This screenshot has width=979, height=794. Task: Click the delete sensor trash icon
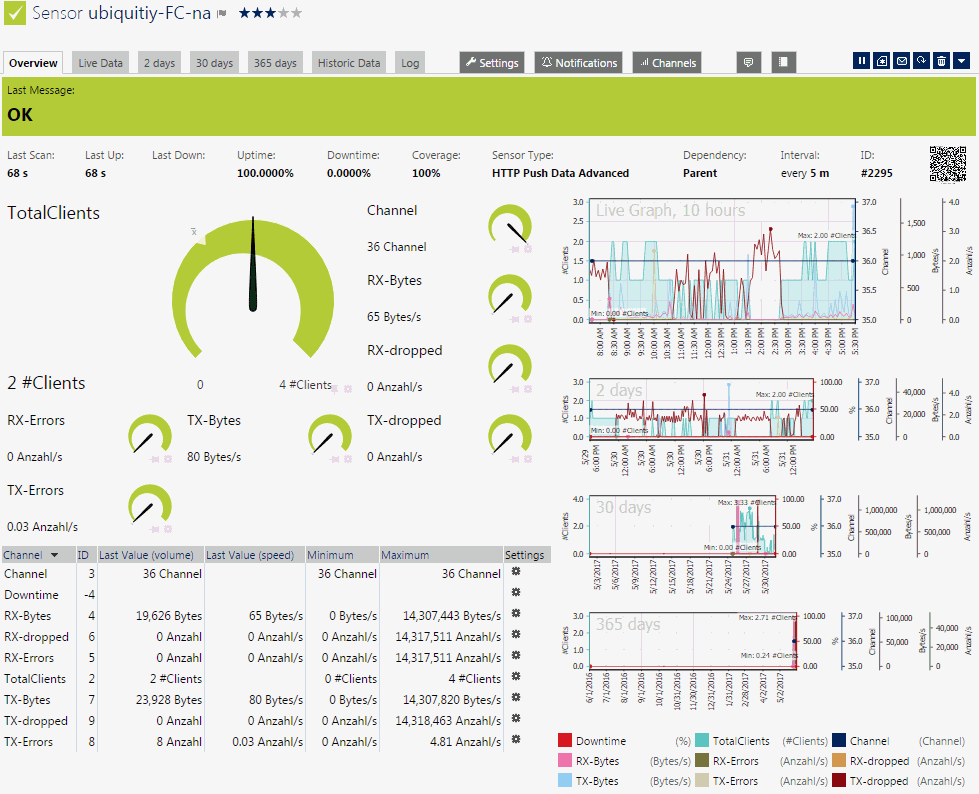tap(942, 61)
